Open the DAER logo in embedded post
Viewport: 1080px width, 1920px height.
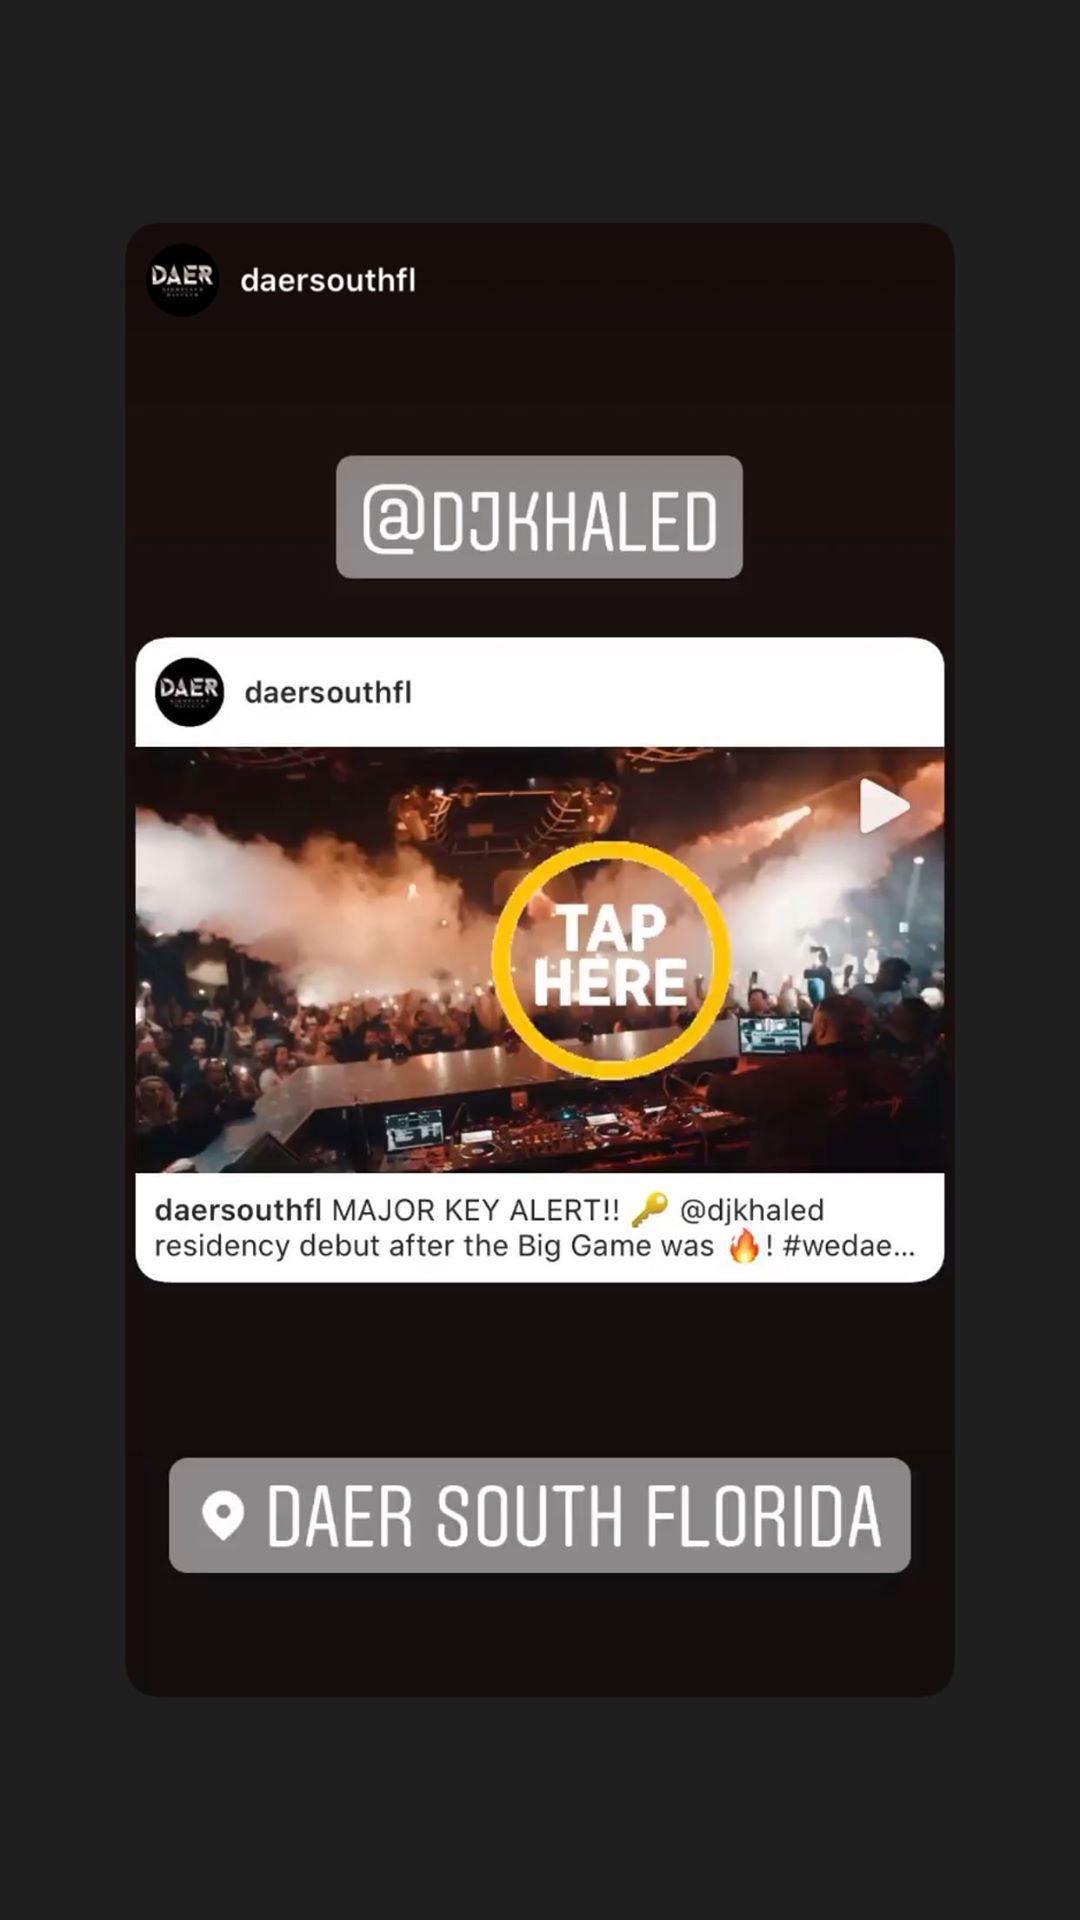[x=189, y=692]
